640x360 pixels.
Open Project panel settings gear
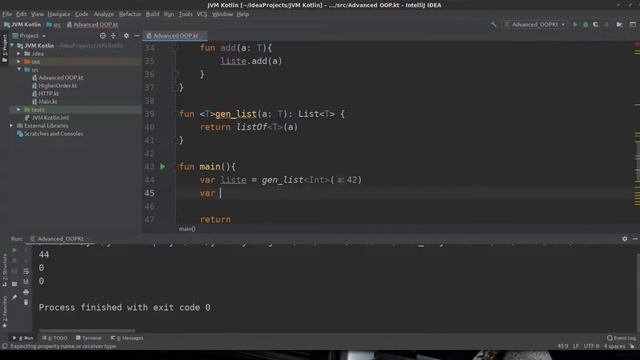126,36
